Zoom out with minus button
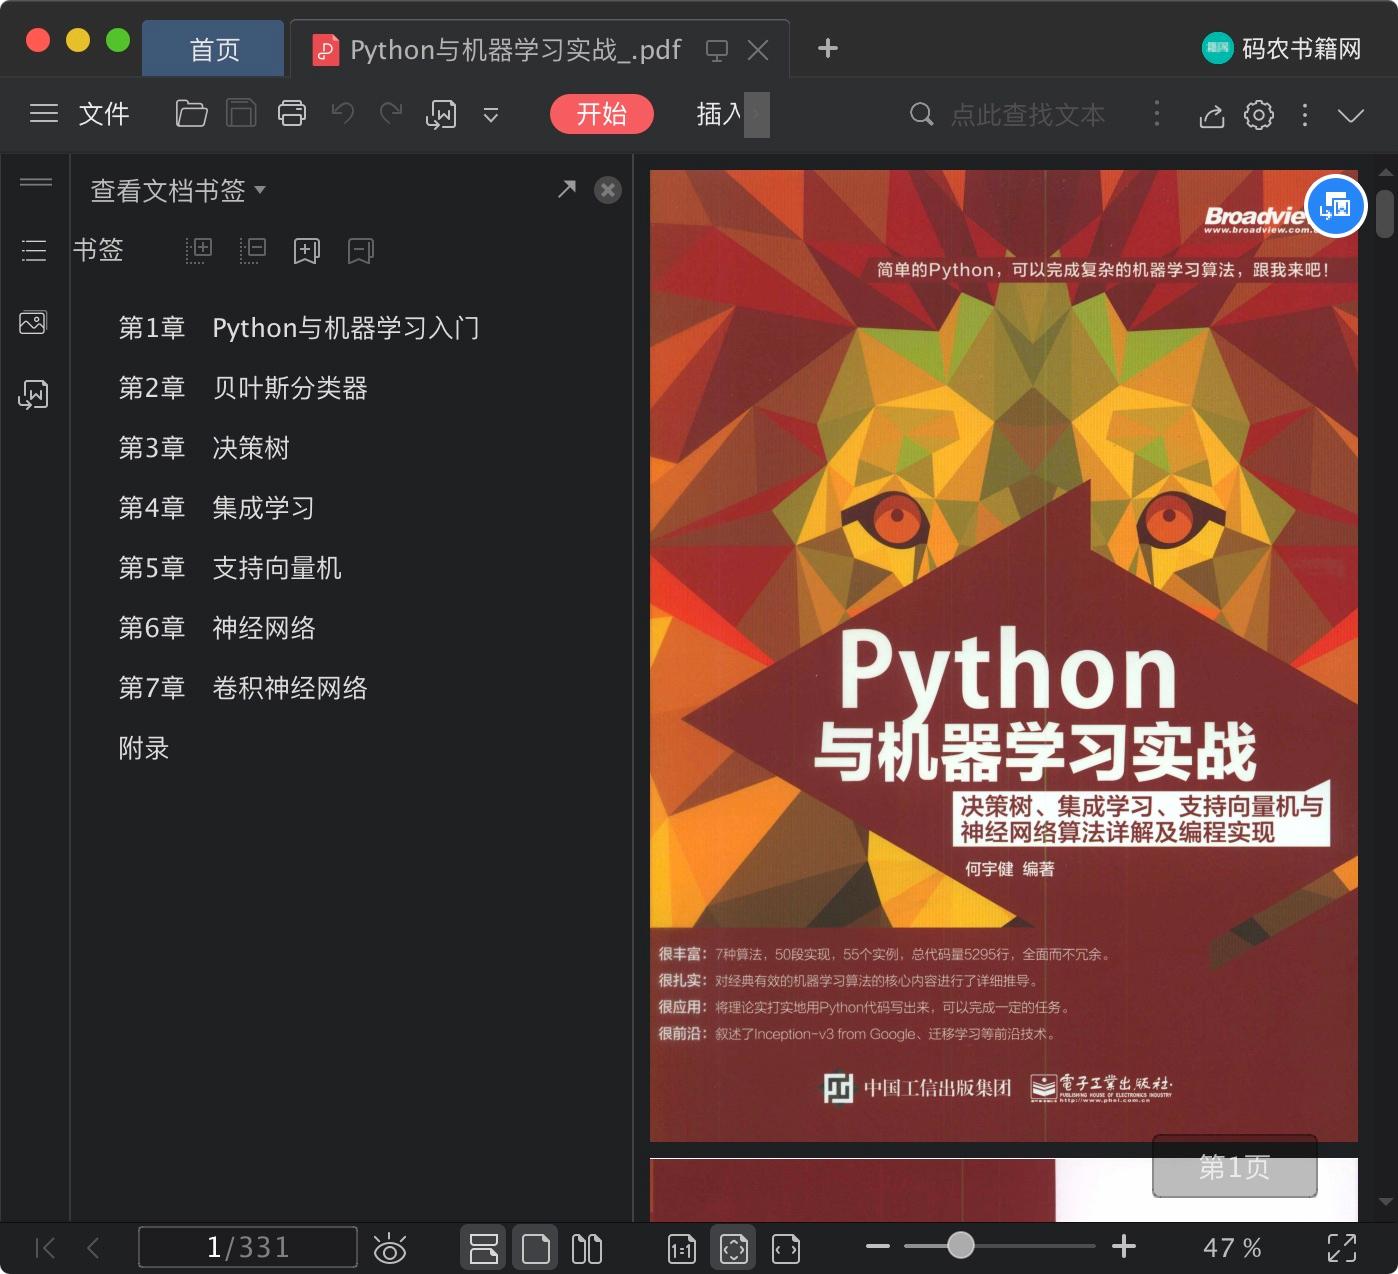1398x1274 pixels. point(878,1246)
